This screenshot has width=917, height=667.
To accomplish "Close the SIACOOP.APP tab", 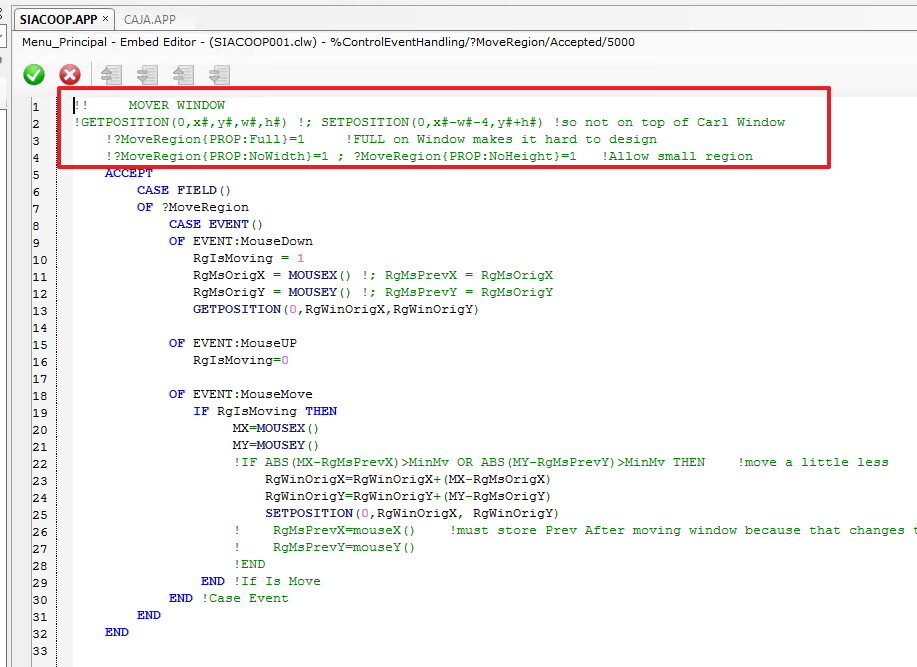I will click(x=106, y=19).
